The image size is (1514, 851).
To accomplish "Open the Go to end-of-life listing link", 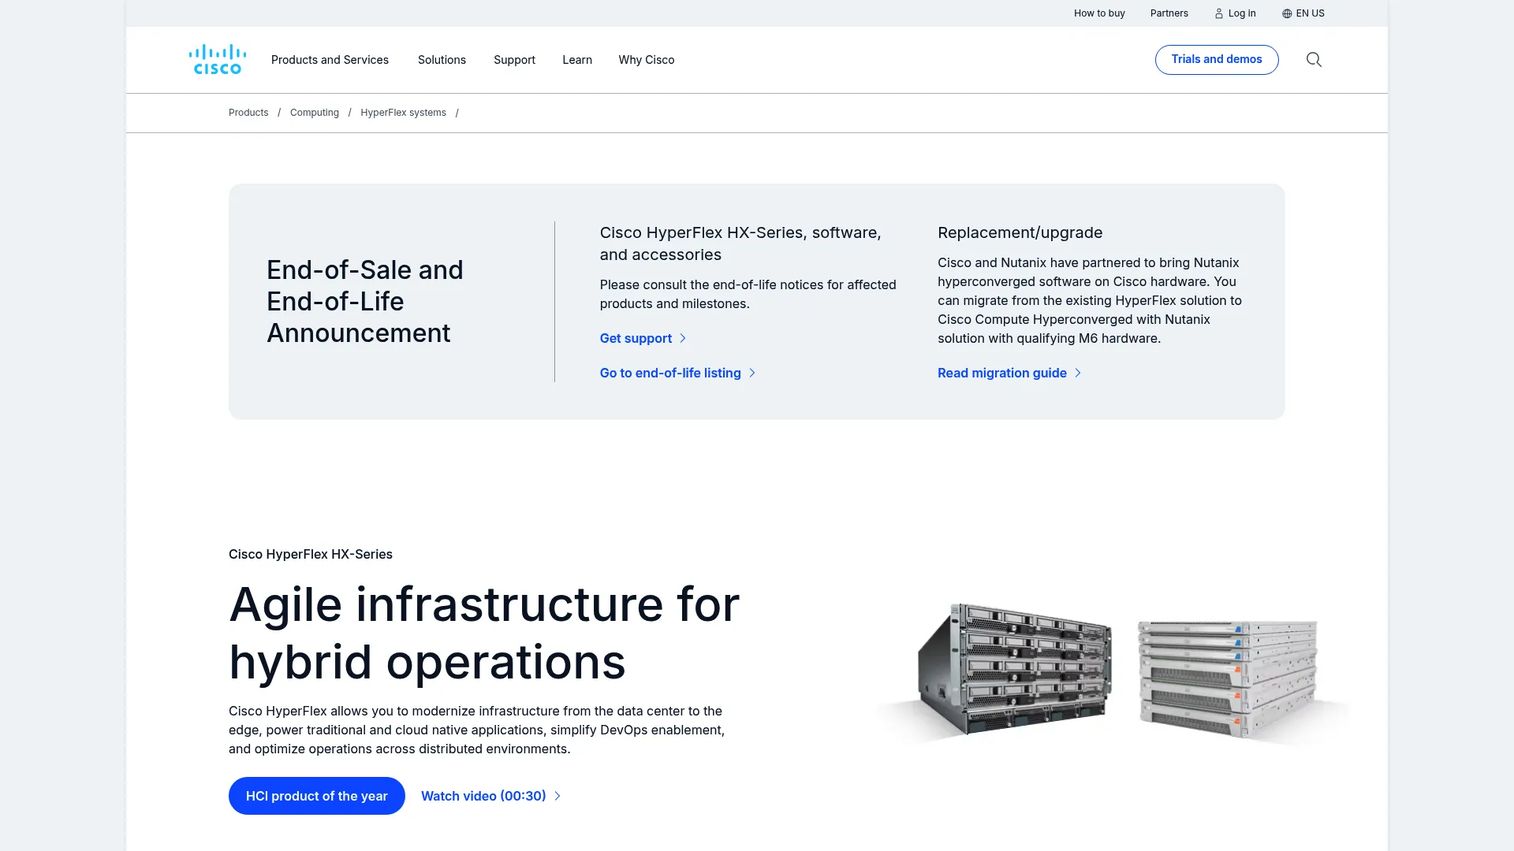I will coord(670,373).
